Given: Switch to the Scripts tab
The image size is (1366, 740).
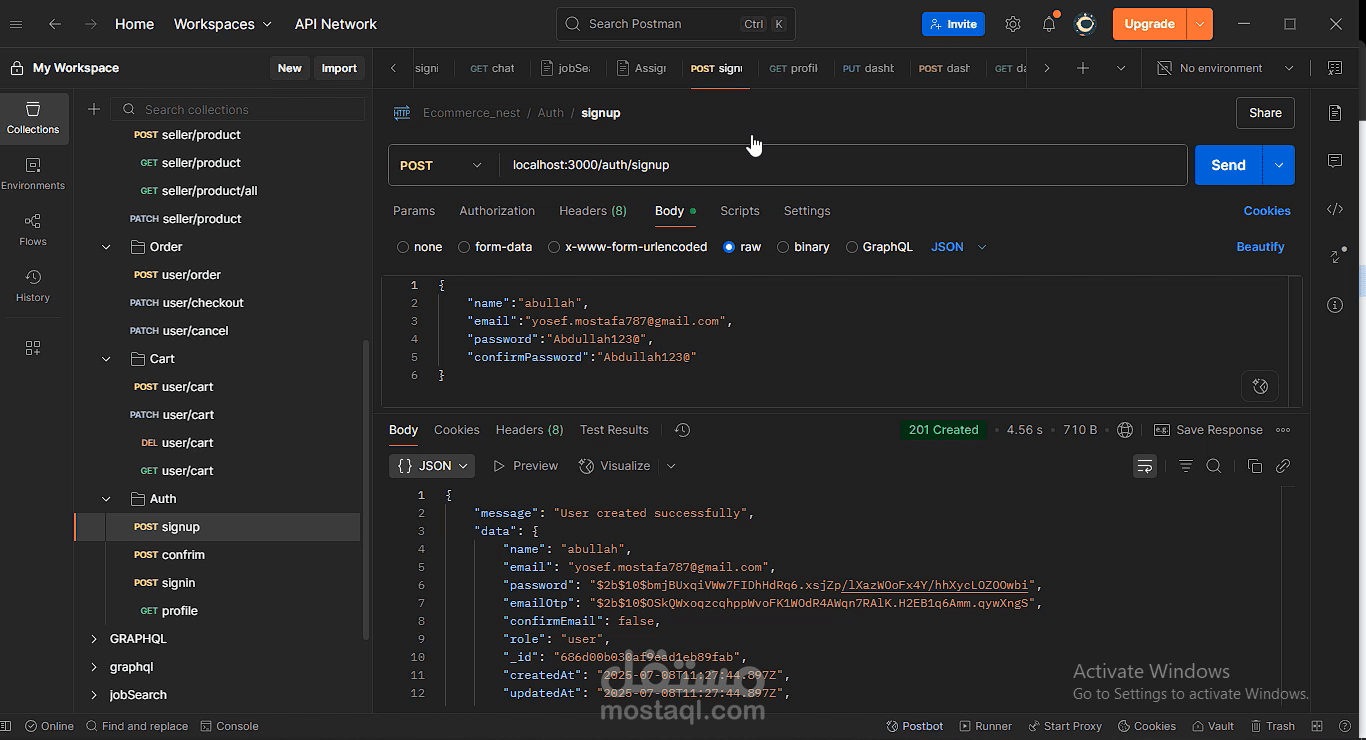Looking at the screenshot, I should (x=740, y=211).
